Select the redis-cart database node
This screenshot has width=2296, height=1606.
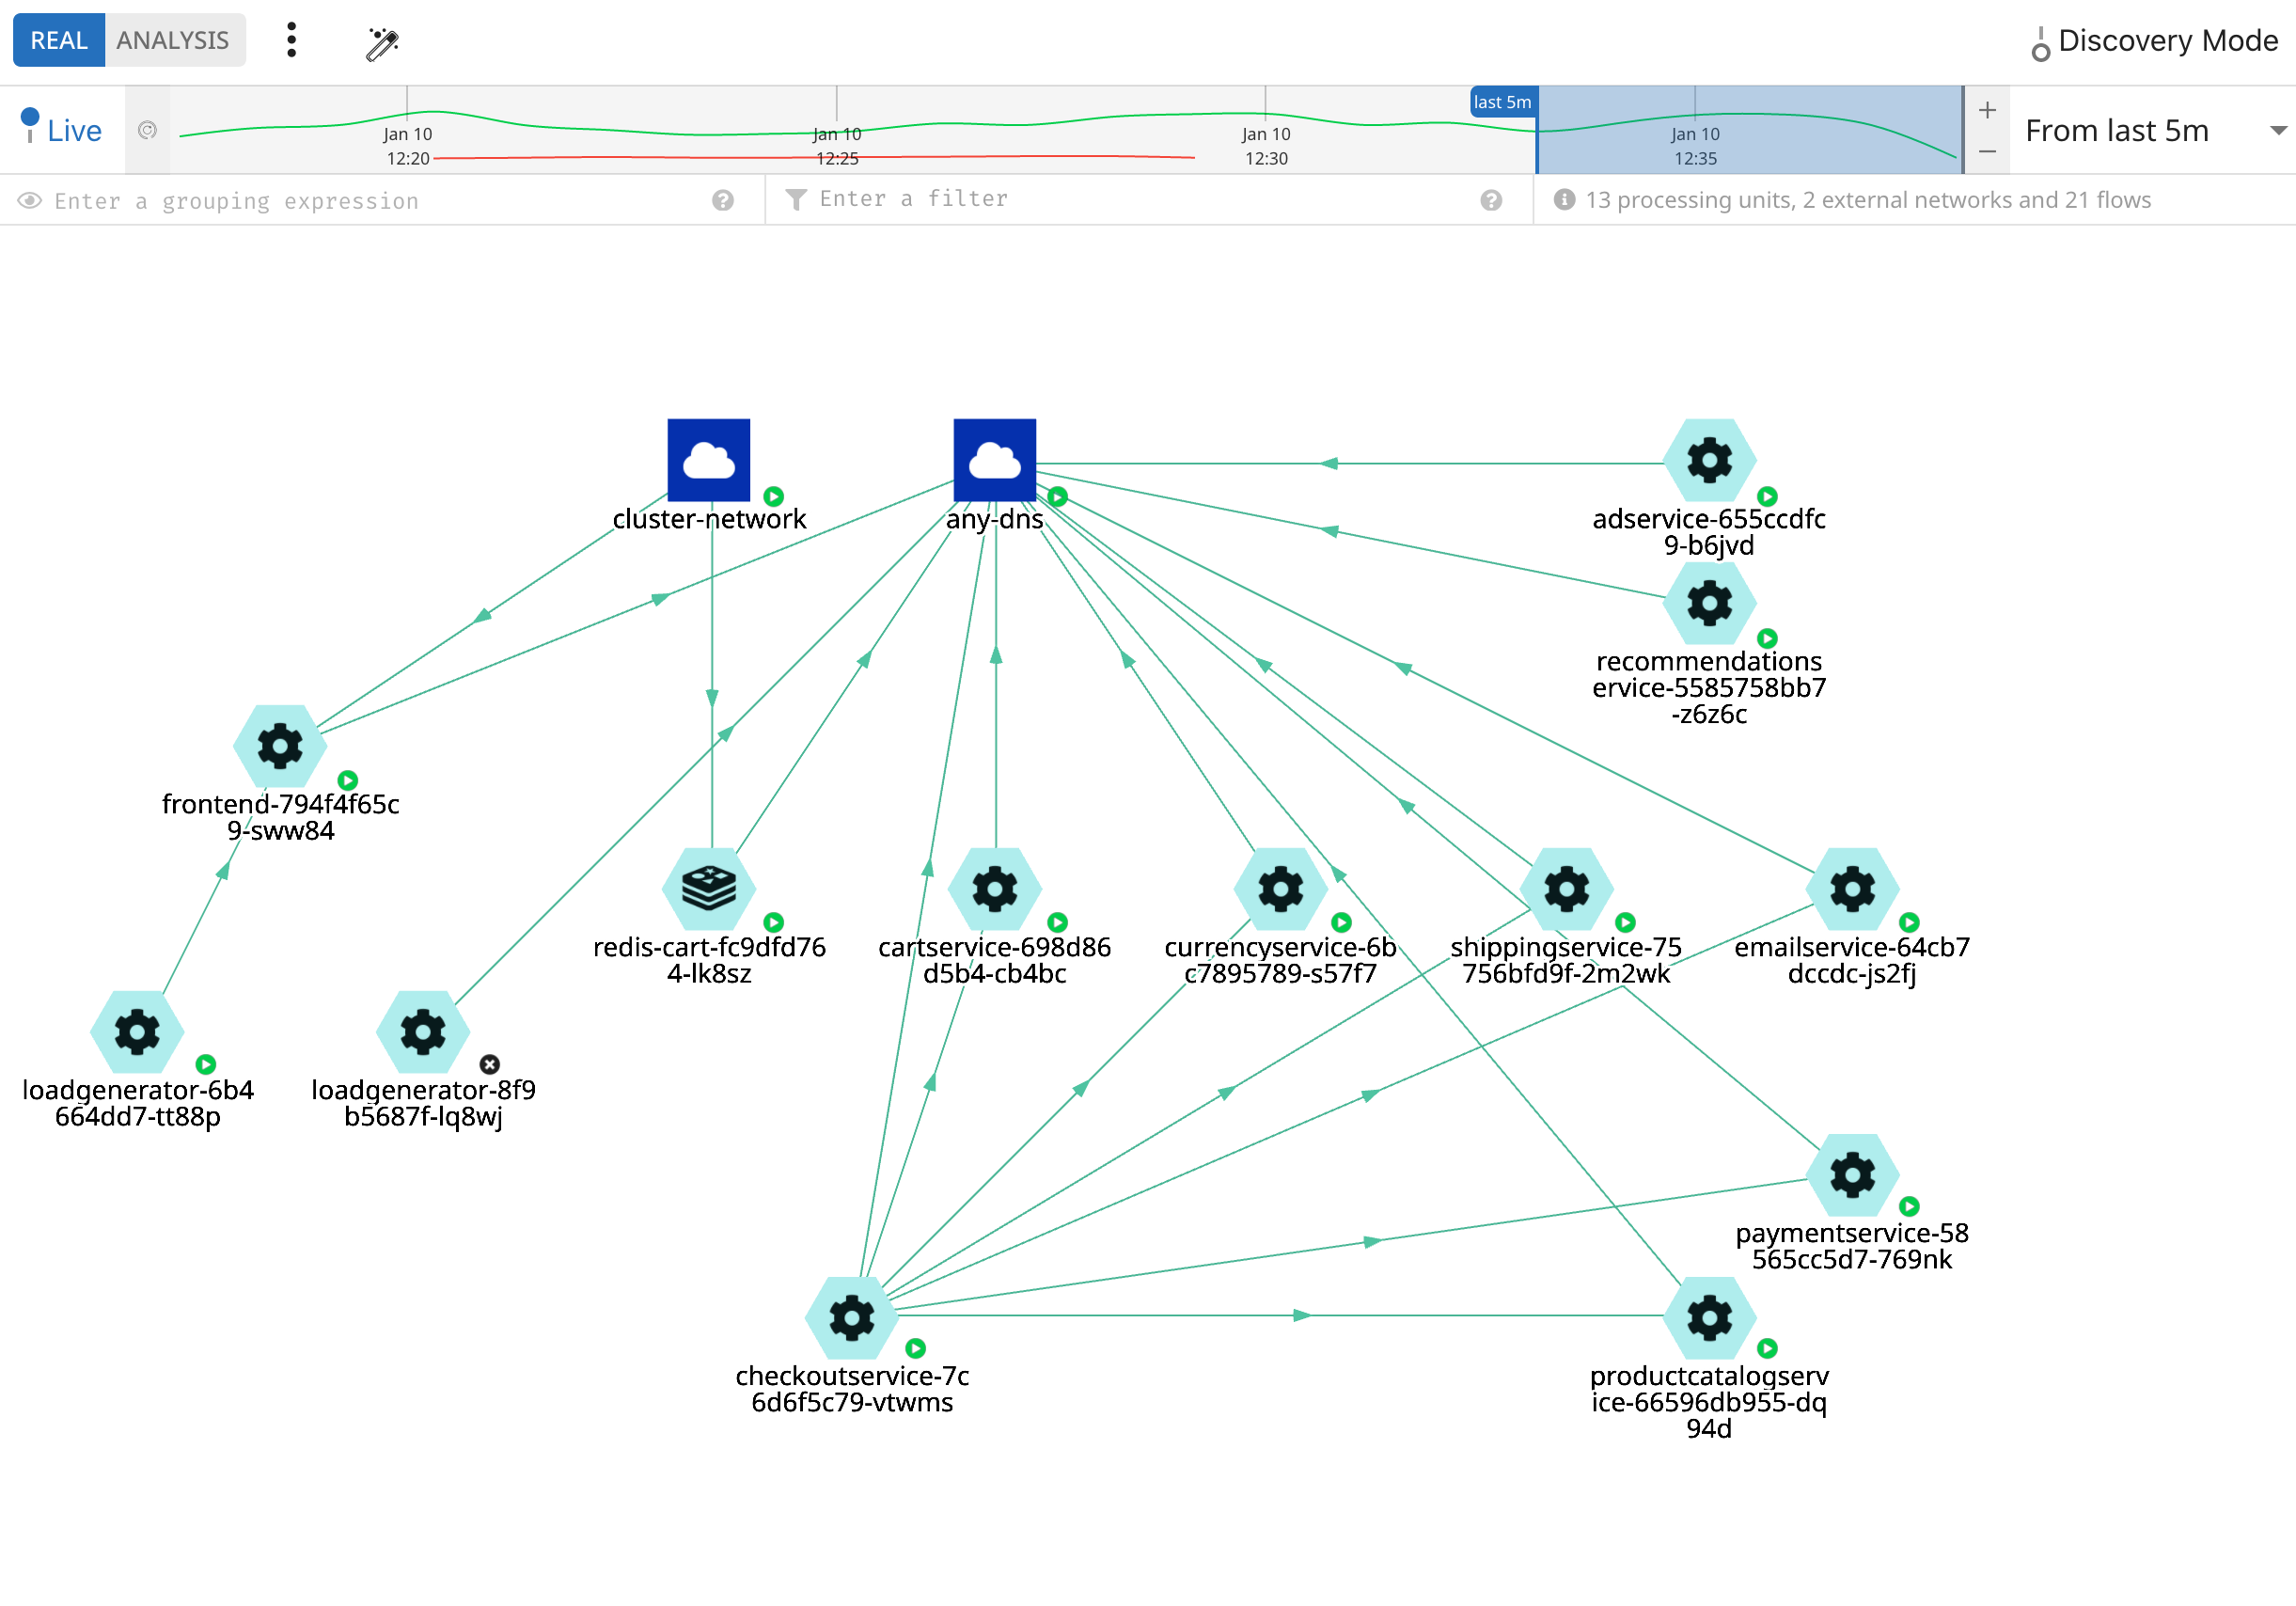[x=708, y=889]
